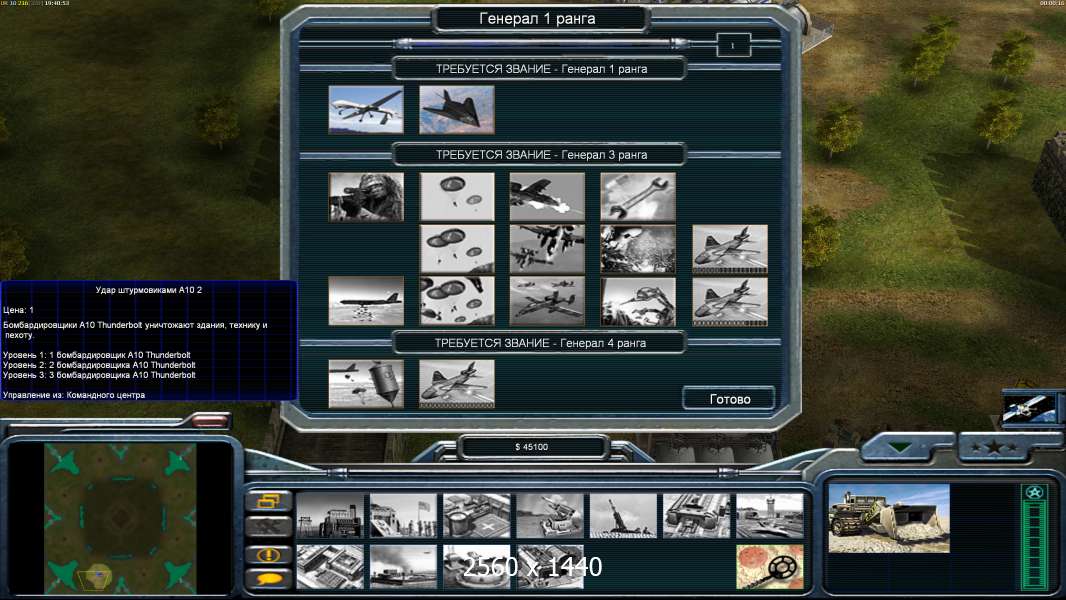Screen dimensions: 1066x600
Task: Pick the level 2 paradrop icon in the middle row
Action: pos(457,249)
